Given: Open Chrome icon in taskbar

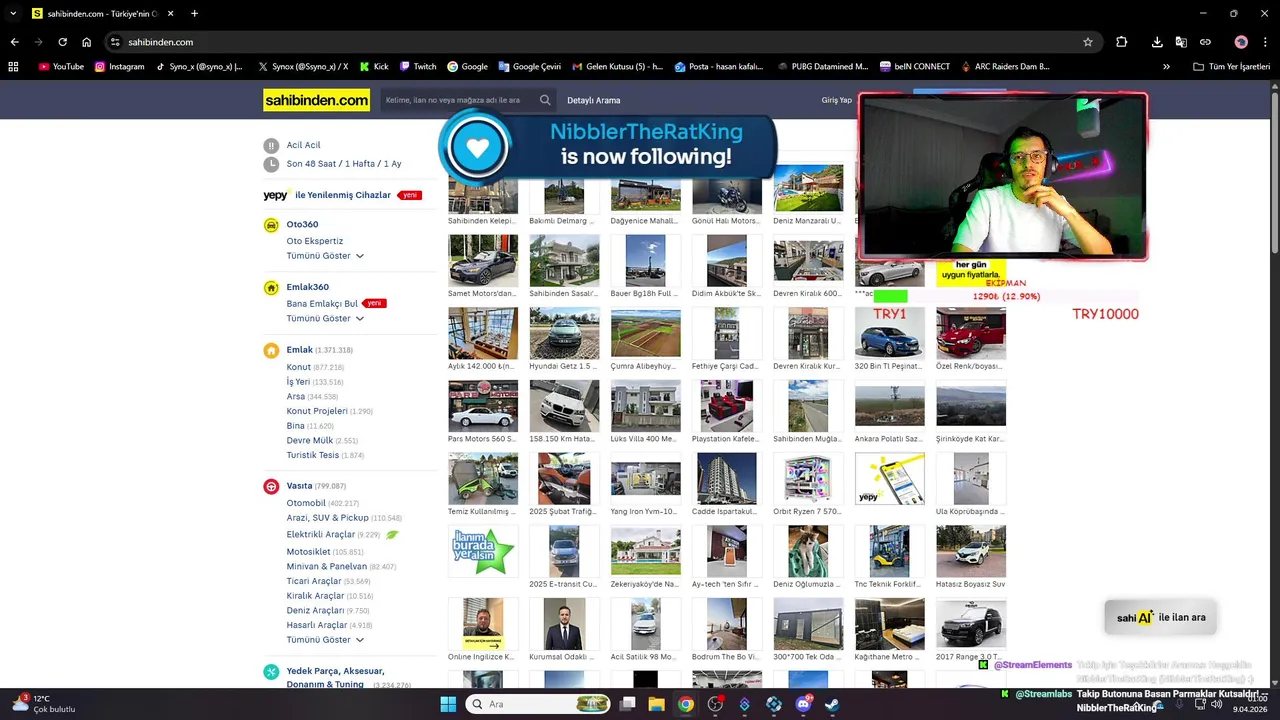Looking at the screenshot, I should 685,704.
